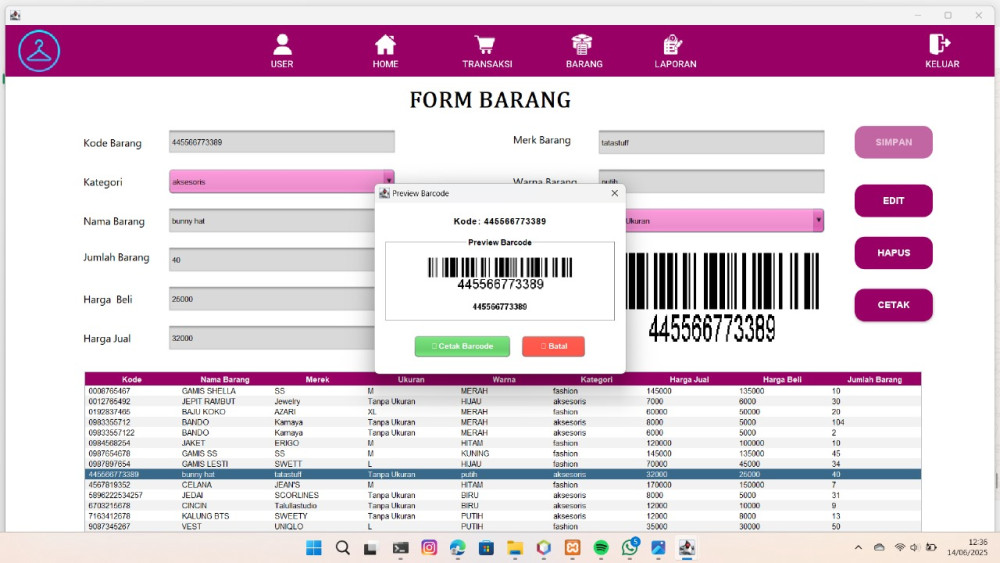Click the window vertical scrollbar

996,481
